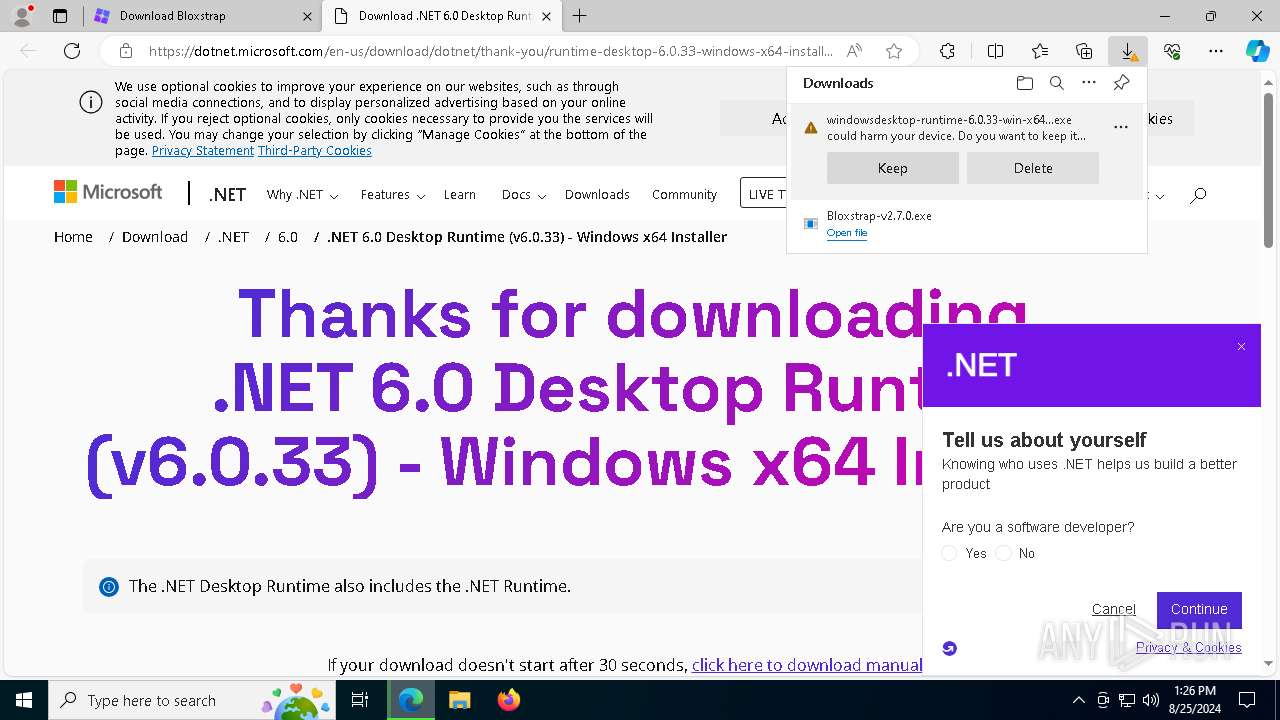Open the Third-Party Cookies link
1280x720 pixels.
click(315, 151)
